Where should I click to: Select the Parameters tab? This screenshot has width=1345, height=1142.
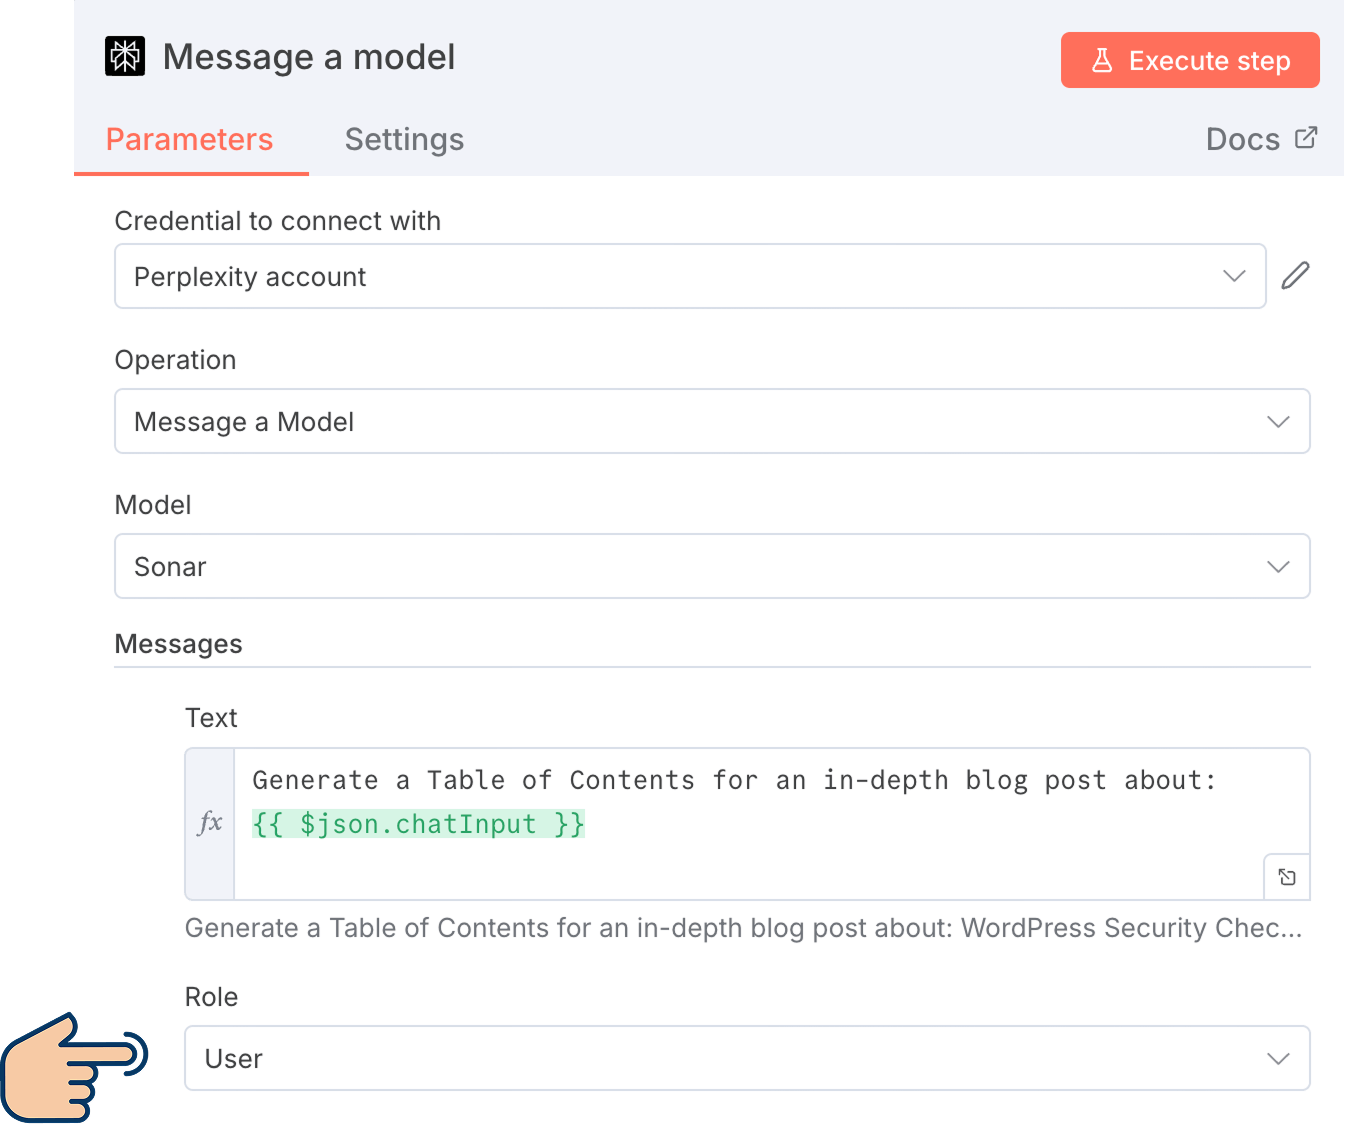(x=190, y=139)
